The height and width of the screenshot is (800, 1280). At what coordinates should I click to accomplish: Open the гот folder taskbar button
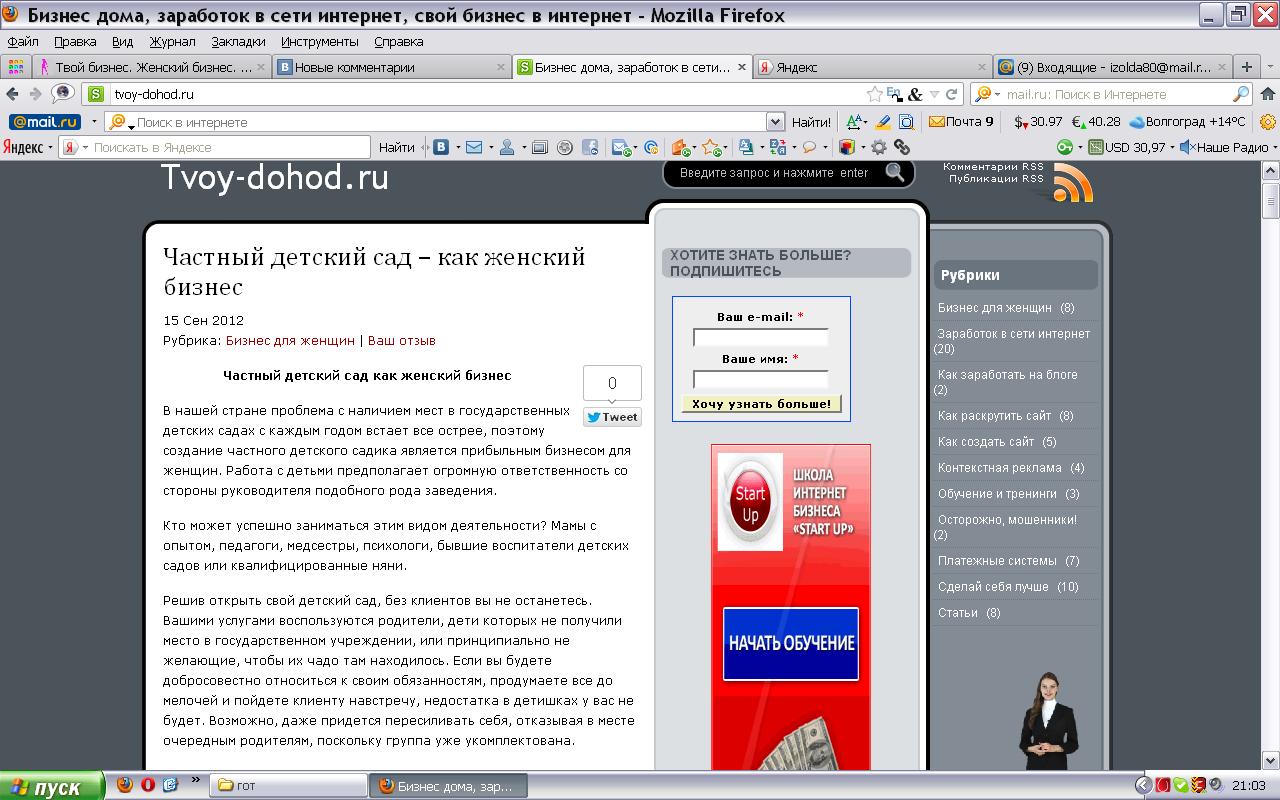pyautogui.click(x=288, y=786)
